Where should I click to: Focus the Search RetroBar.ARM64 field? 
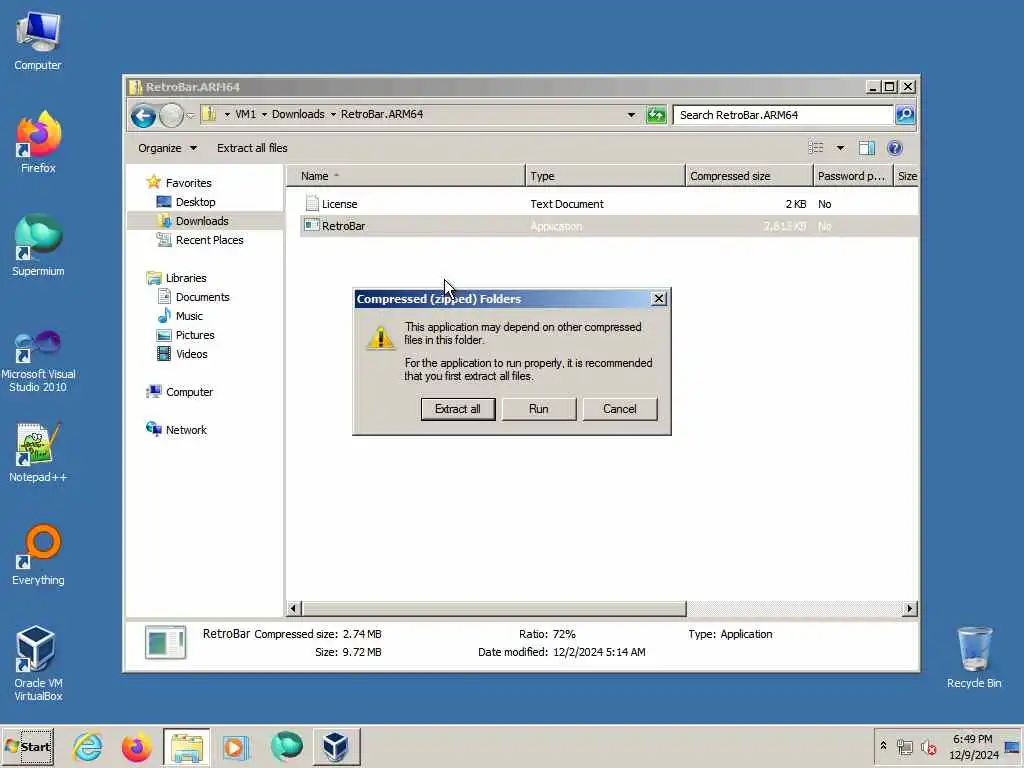coord(782,115)
